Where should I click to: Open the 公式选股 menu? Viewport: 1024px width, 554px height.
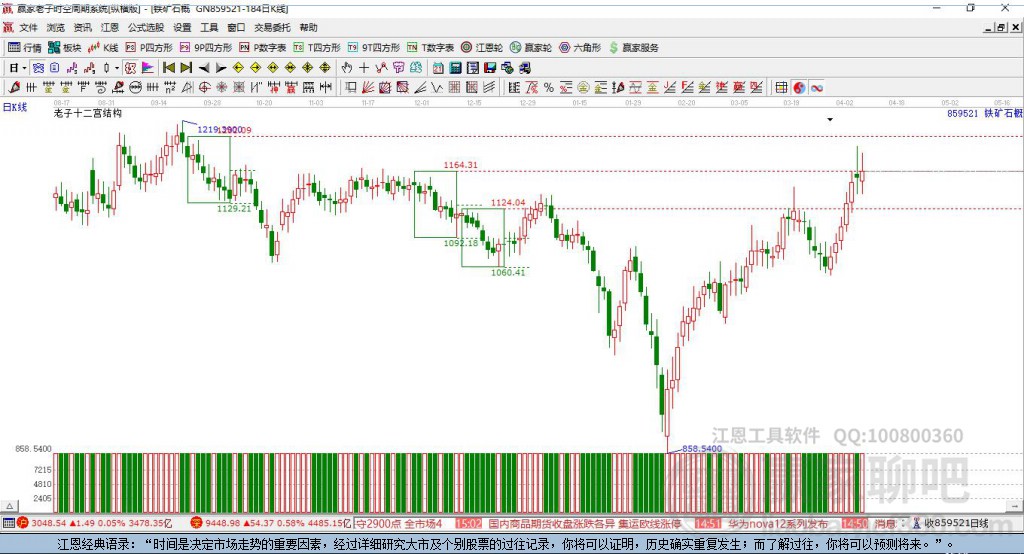pos(145,28)
